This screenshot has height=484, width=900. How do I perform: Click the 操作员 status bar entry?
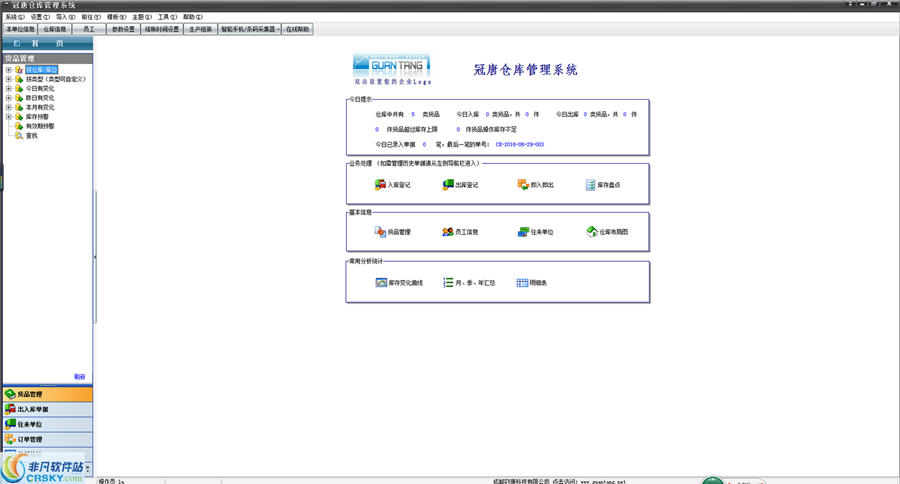click(x=111, y=481)
